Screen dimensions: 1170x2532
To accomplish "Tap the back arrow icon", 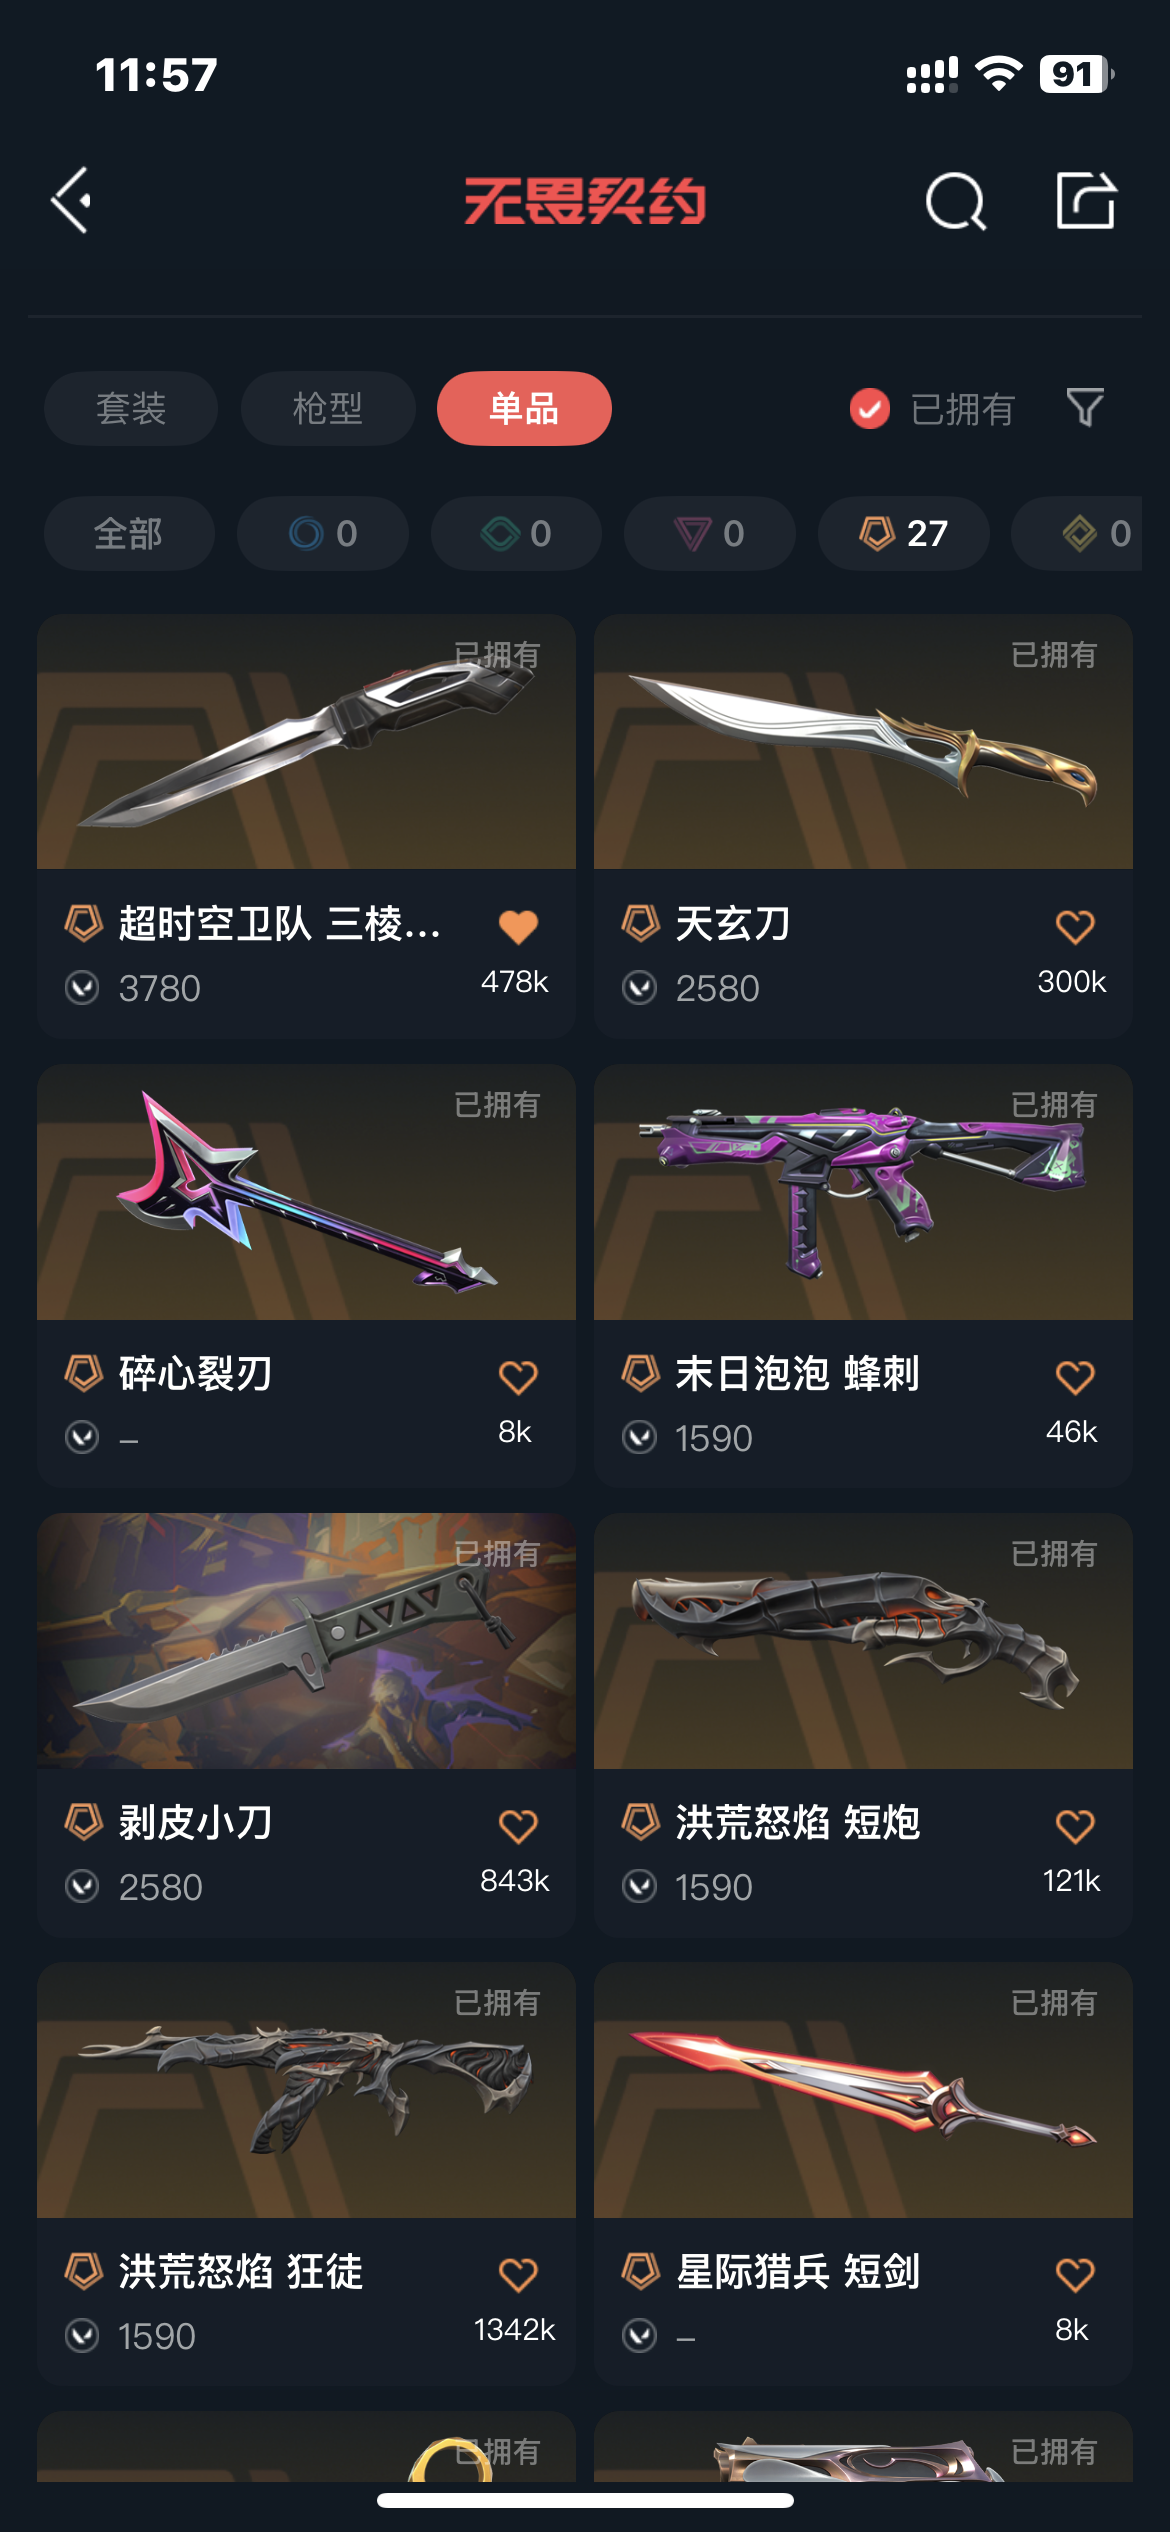I will point(72,201).
